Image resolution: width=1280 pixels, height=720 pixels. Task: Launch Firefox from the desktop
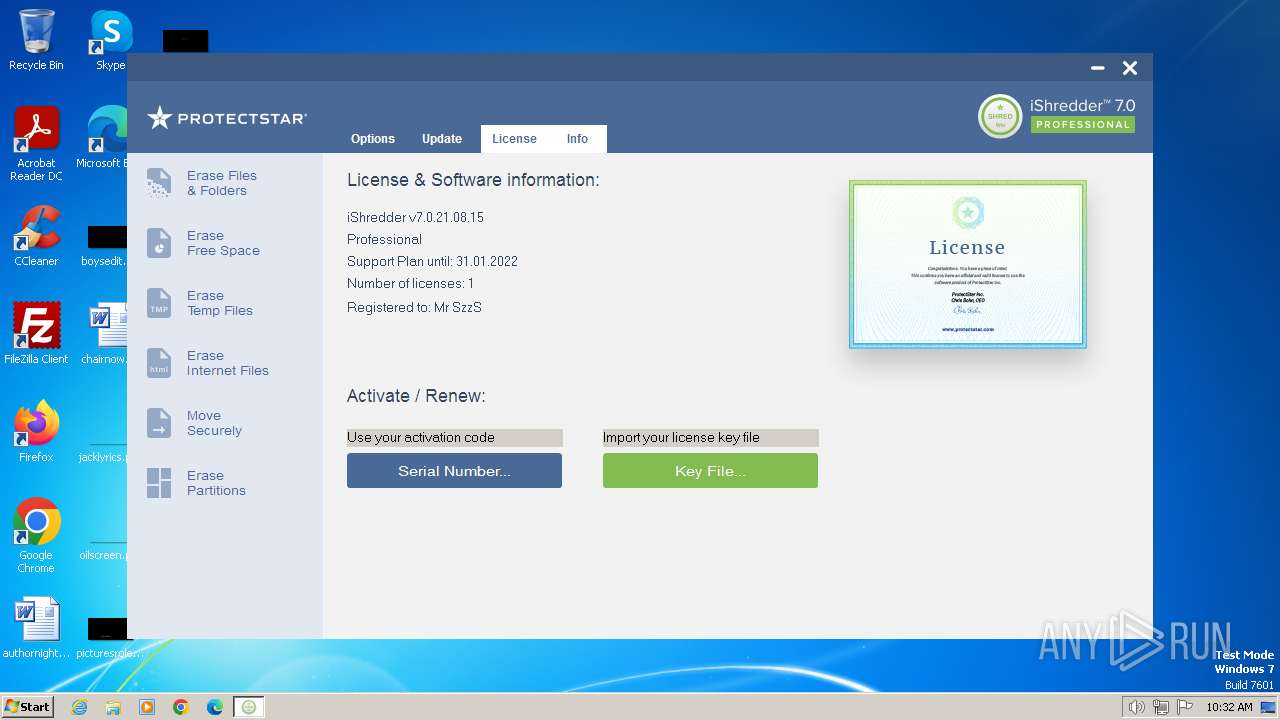pos(36,431)
